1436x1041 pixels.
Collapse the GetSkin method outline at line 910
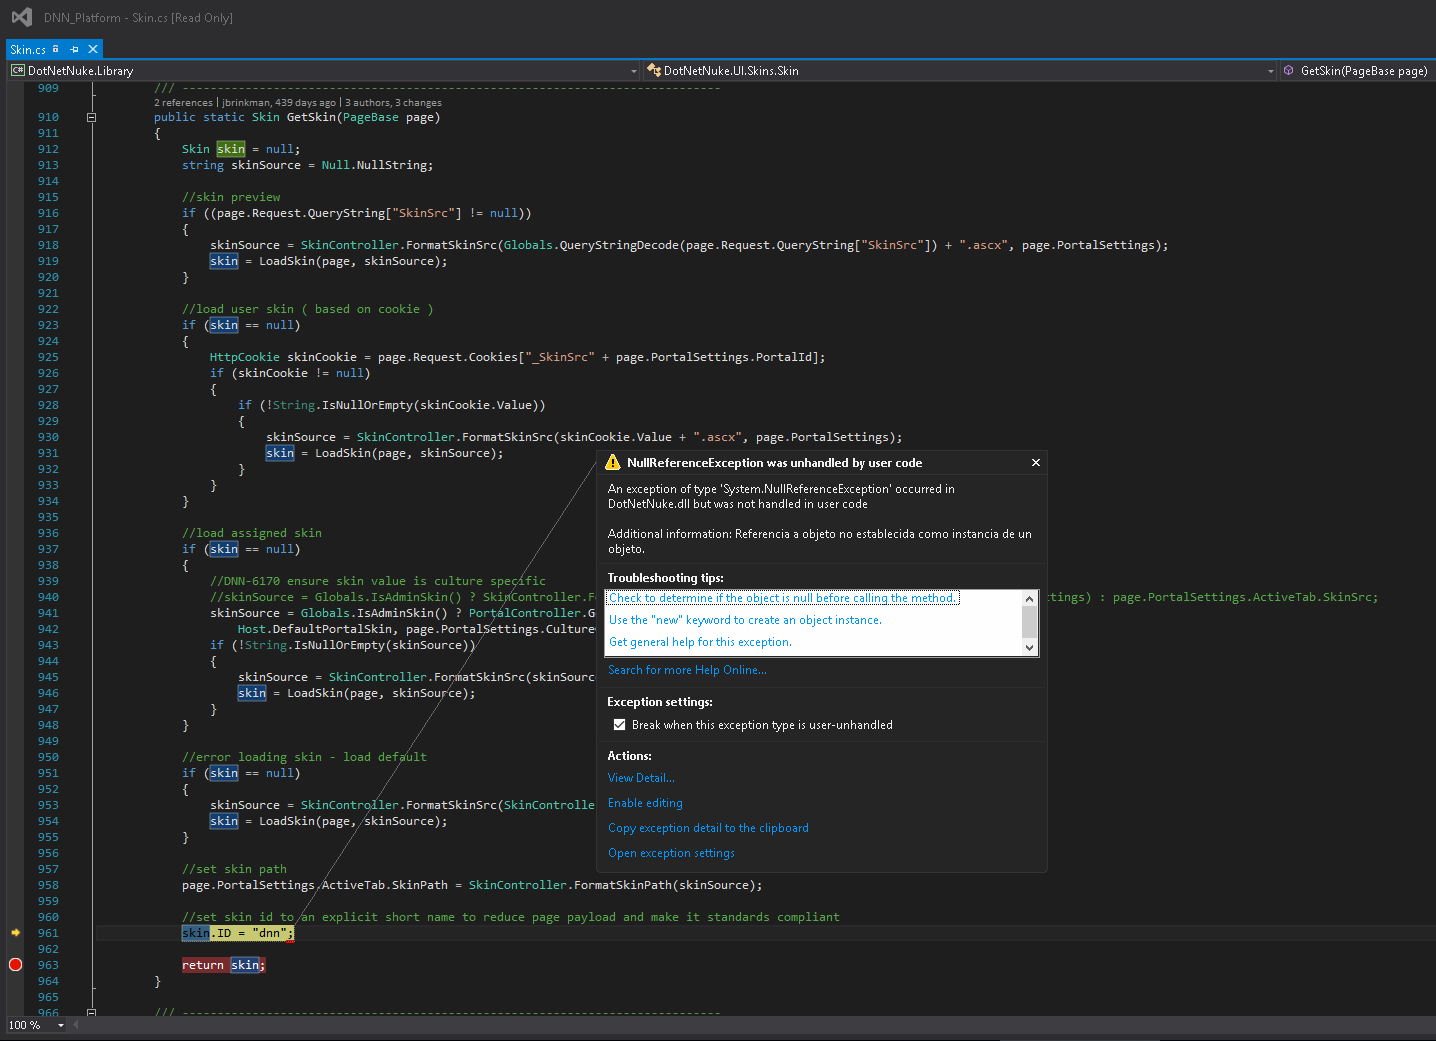(92, 117)
